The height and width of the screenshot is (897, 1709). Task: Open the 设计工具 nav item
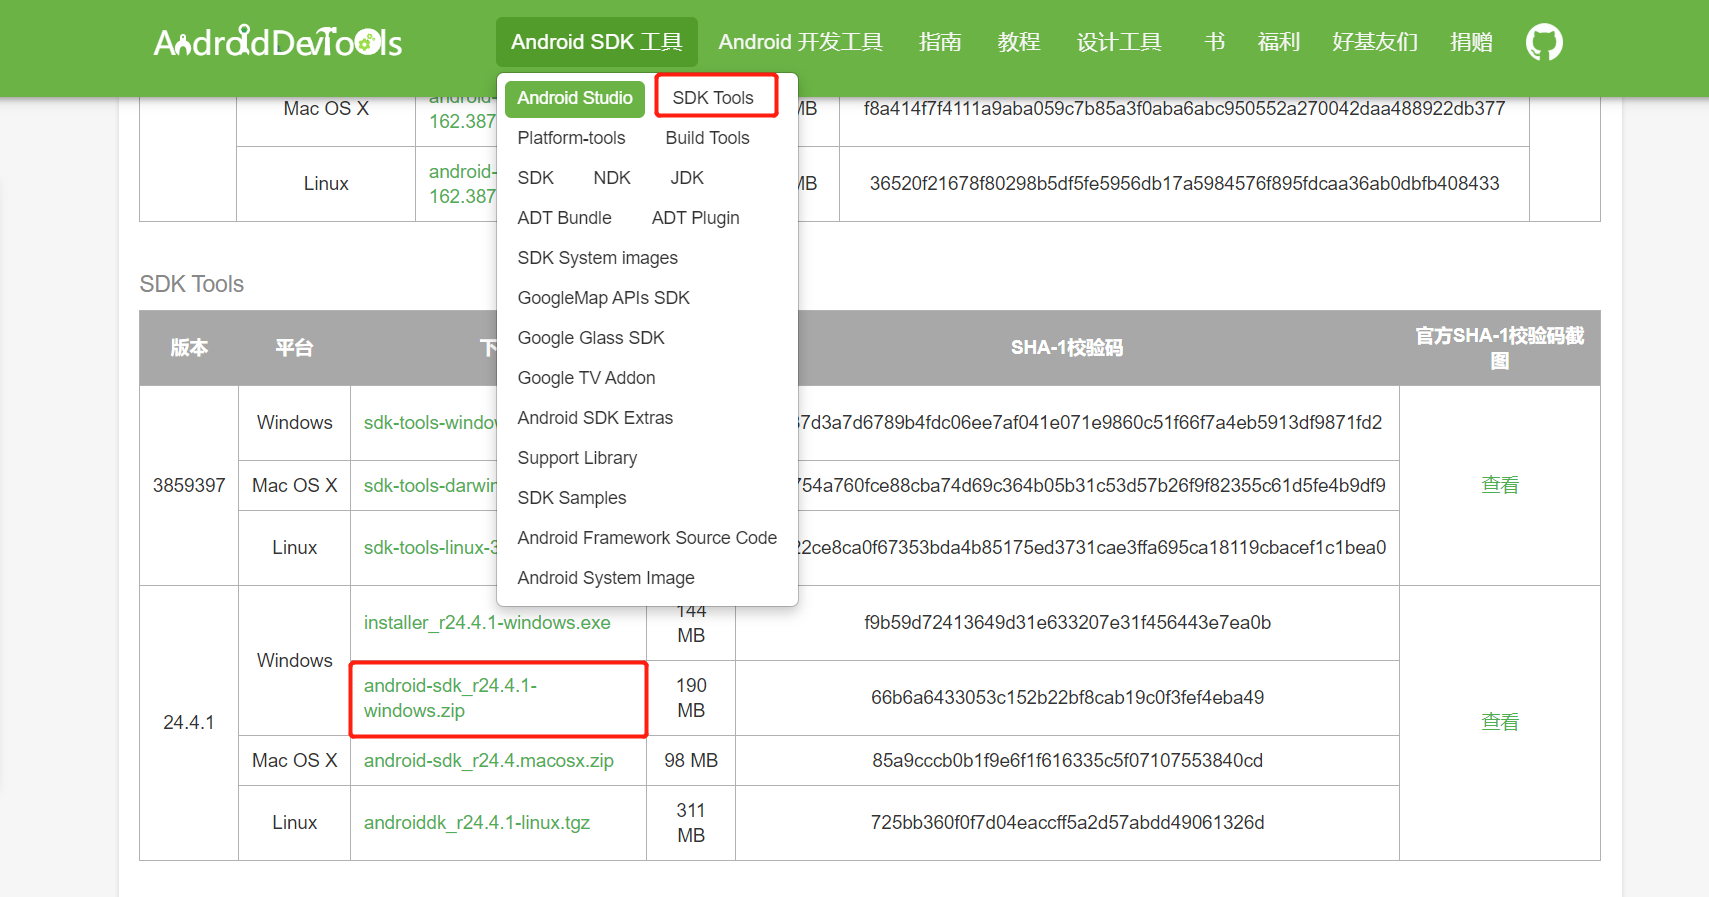(1119, 42)
